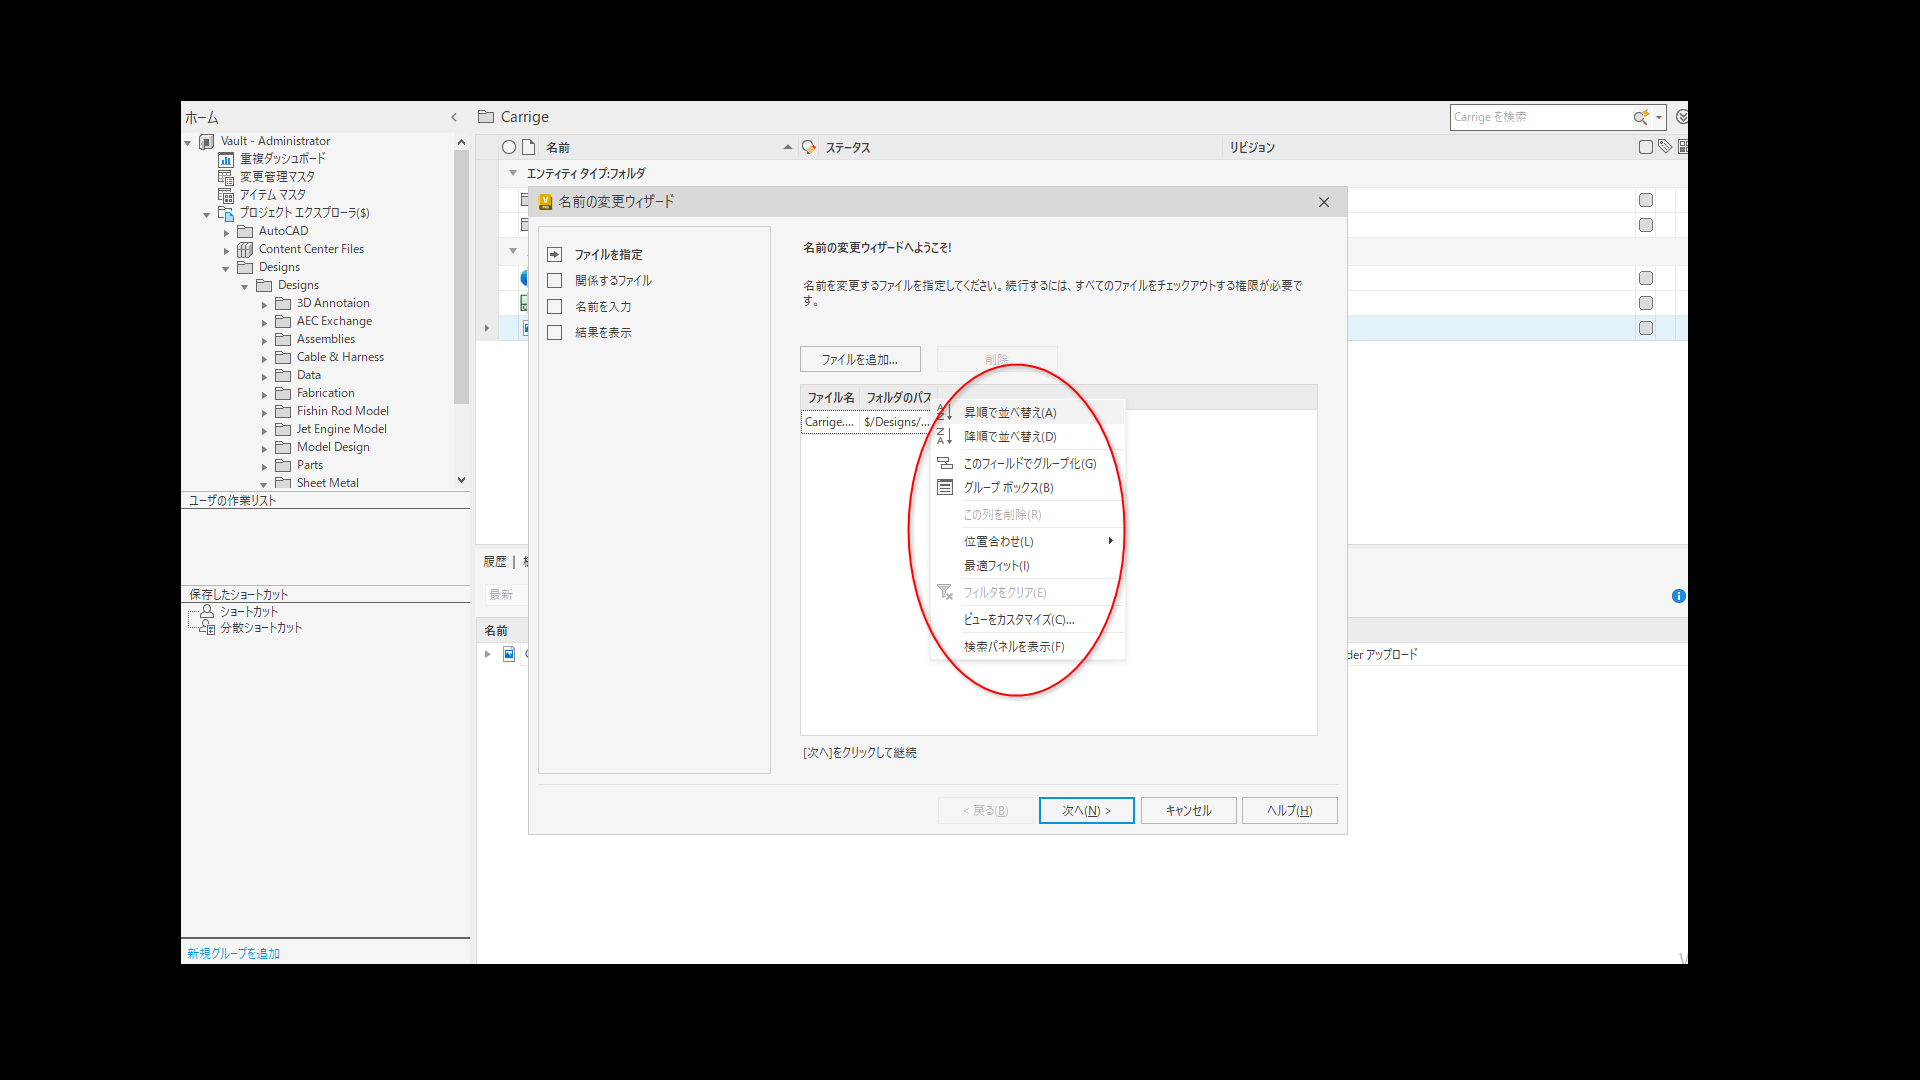Click グループ ボックス menu icon
This screenshot has height=1080, width=1920.
coord(944,488)
